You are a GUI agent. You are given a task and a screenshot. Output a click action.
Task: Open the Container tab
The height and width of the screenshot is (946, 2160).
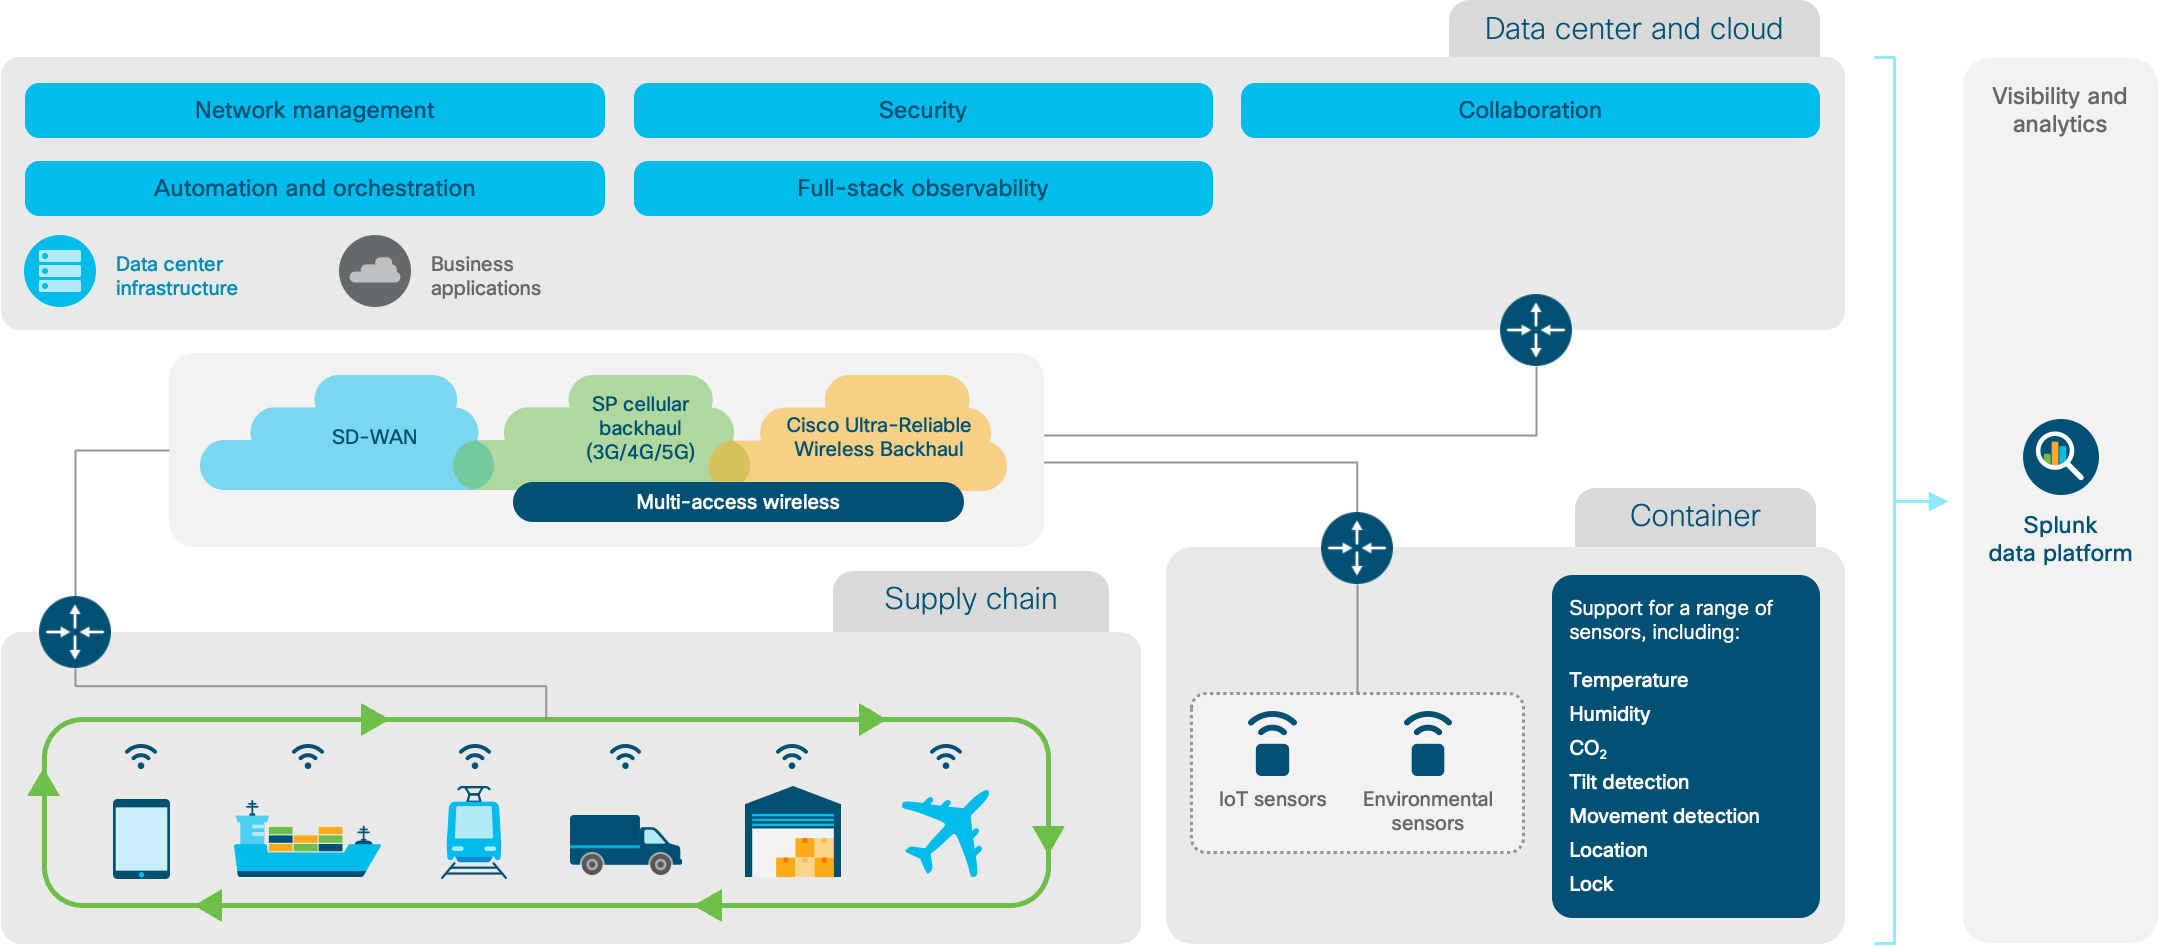coord(1695,517)
